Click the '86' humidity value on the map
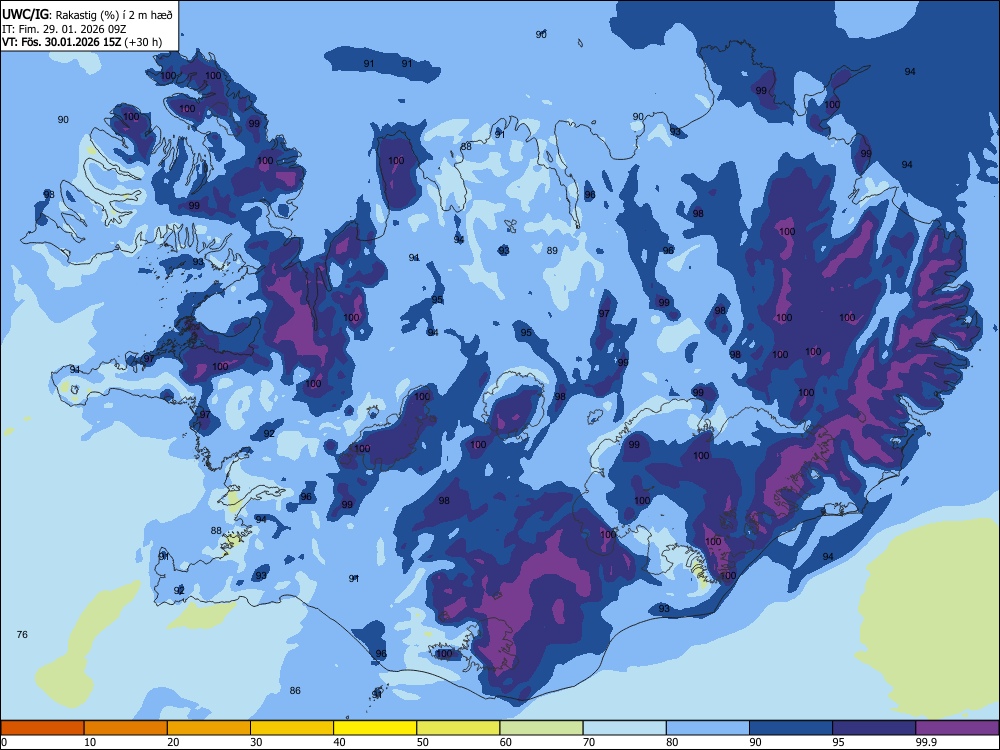The image size is (1000, 750). 295,691
